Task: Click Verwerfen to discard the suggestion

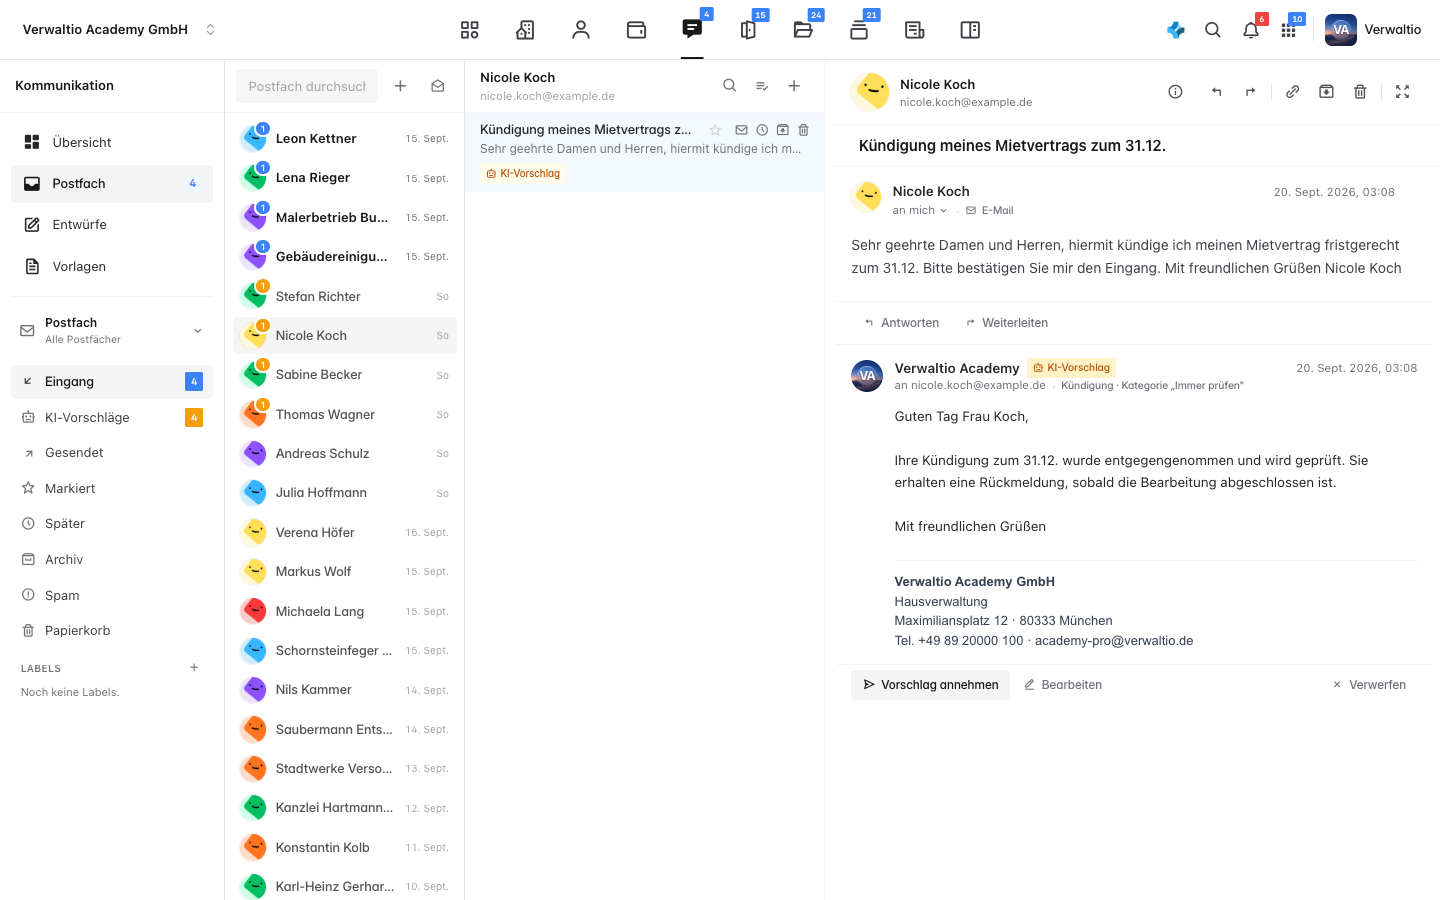Action: point(1369,685)
